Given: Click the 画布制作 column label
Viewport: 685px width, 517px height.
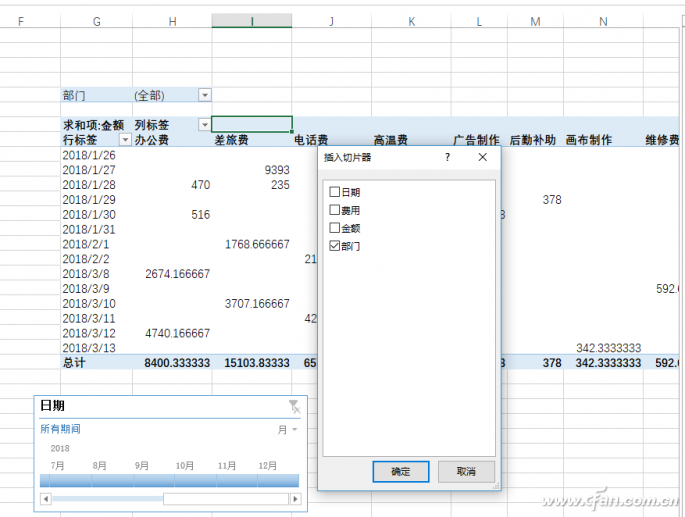Looking at the screenshot, I should 589,140.
